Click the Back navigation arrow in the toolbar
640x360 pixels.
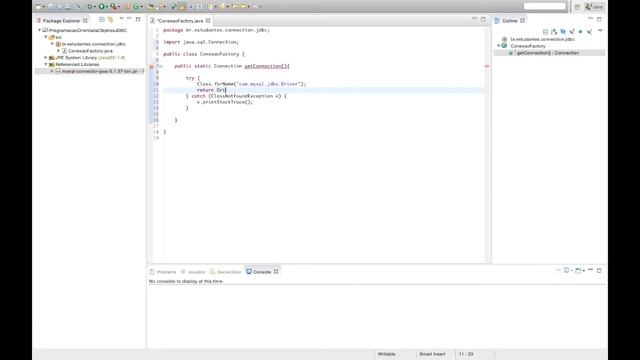pos(243,7)
